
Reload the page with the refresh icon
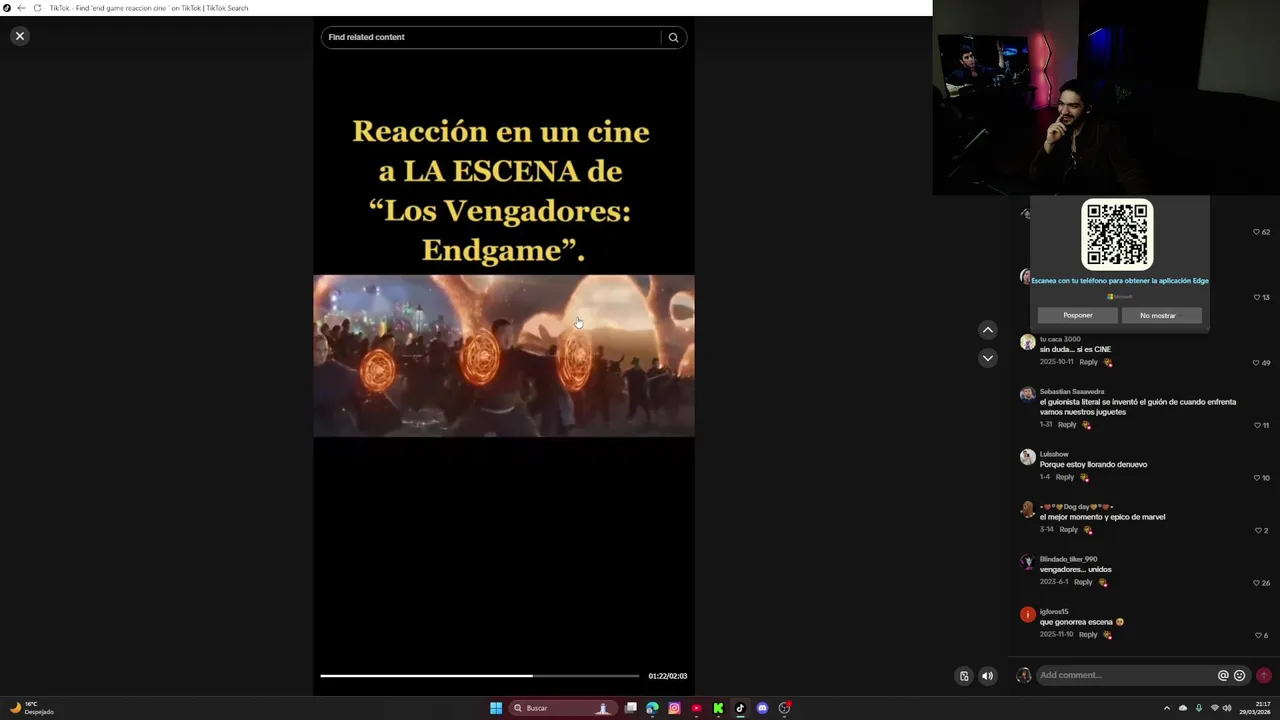[x=37, y=8]
